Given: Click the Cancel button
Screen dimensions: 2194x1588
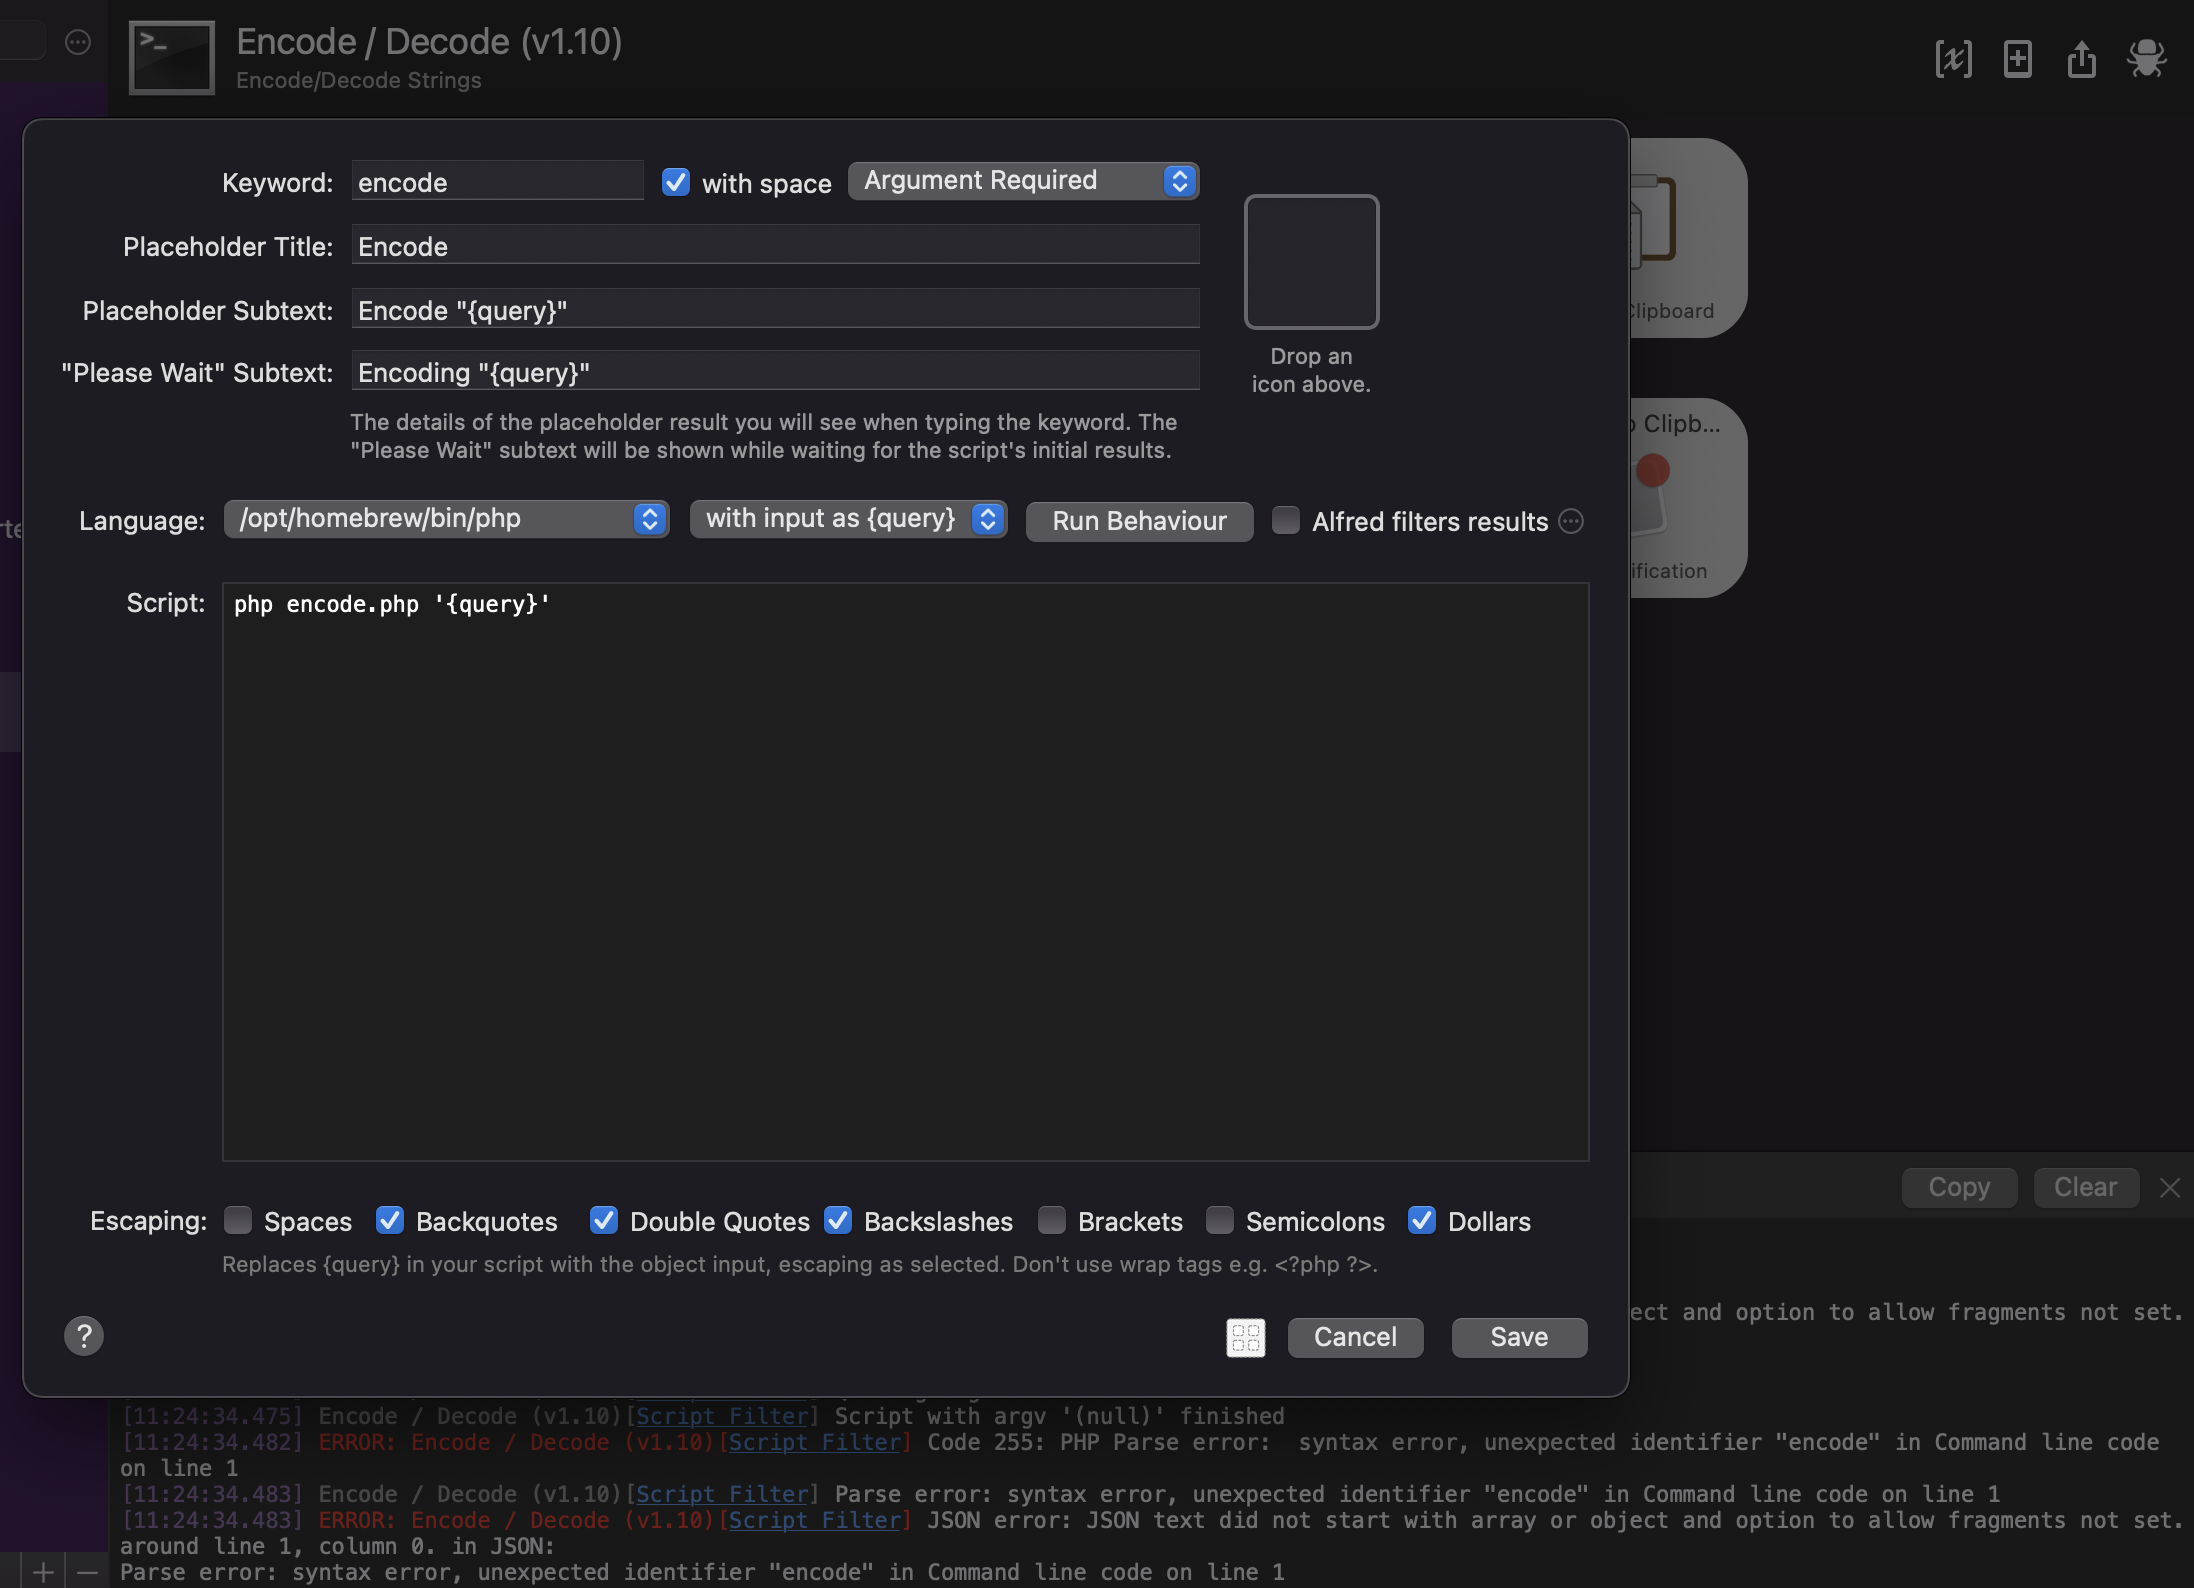Looking at the screenshot, I should click(x=1354, y=1337).
